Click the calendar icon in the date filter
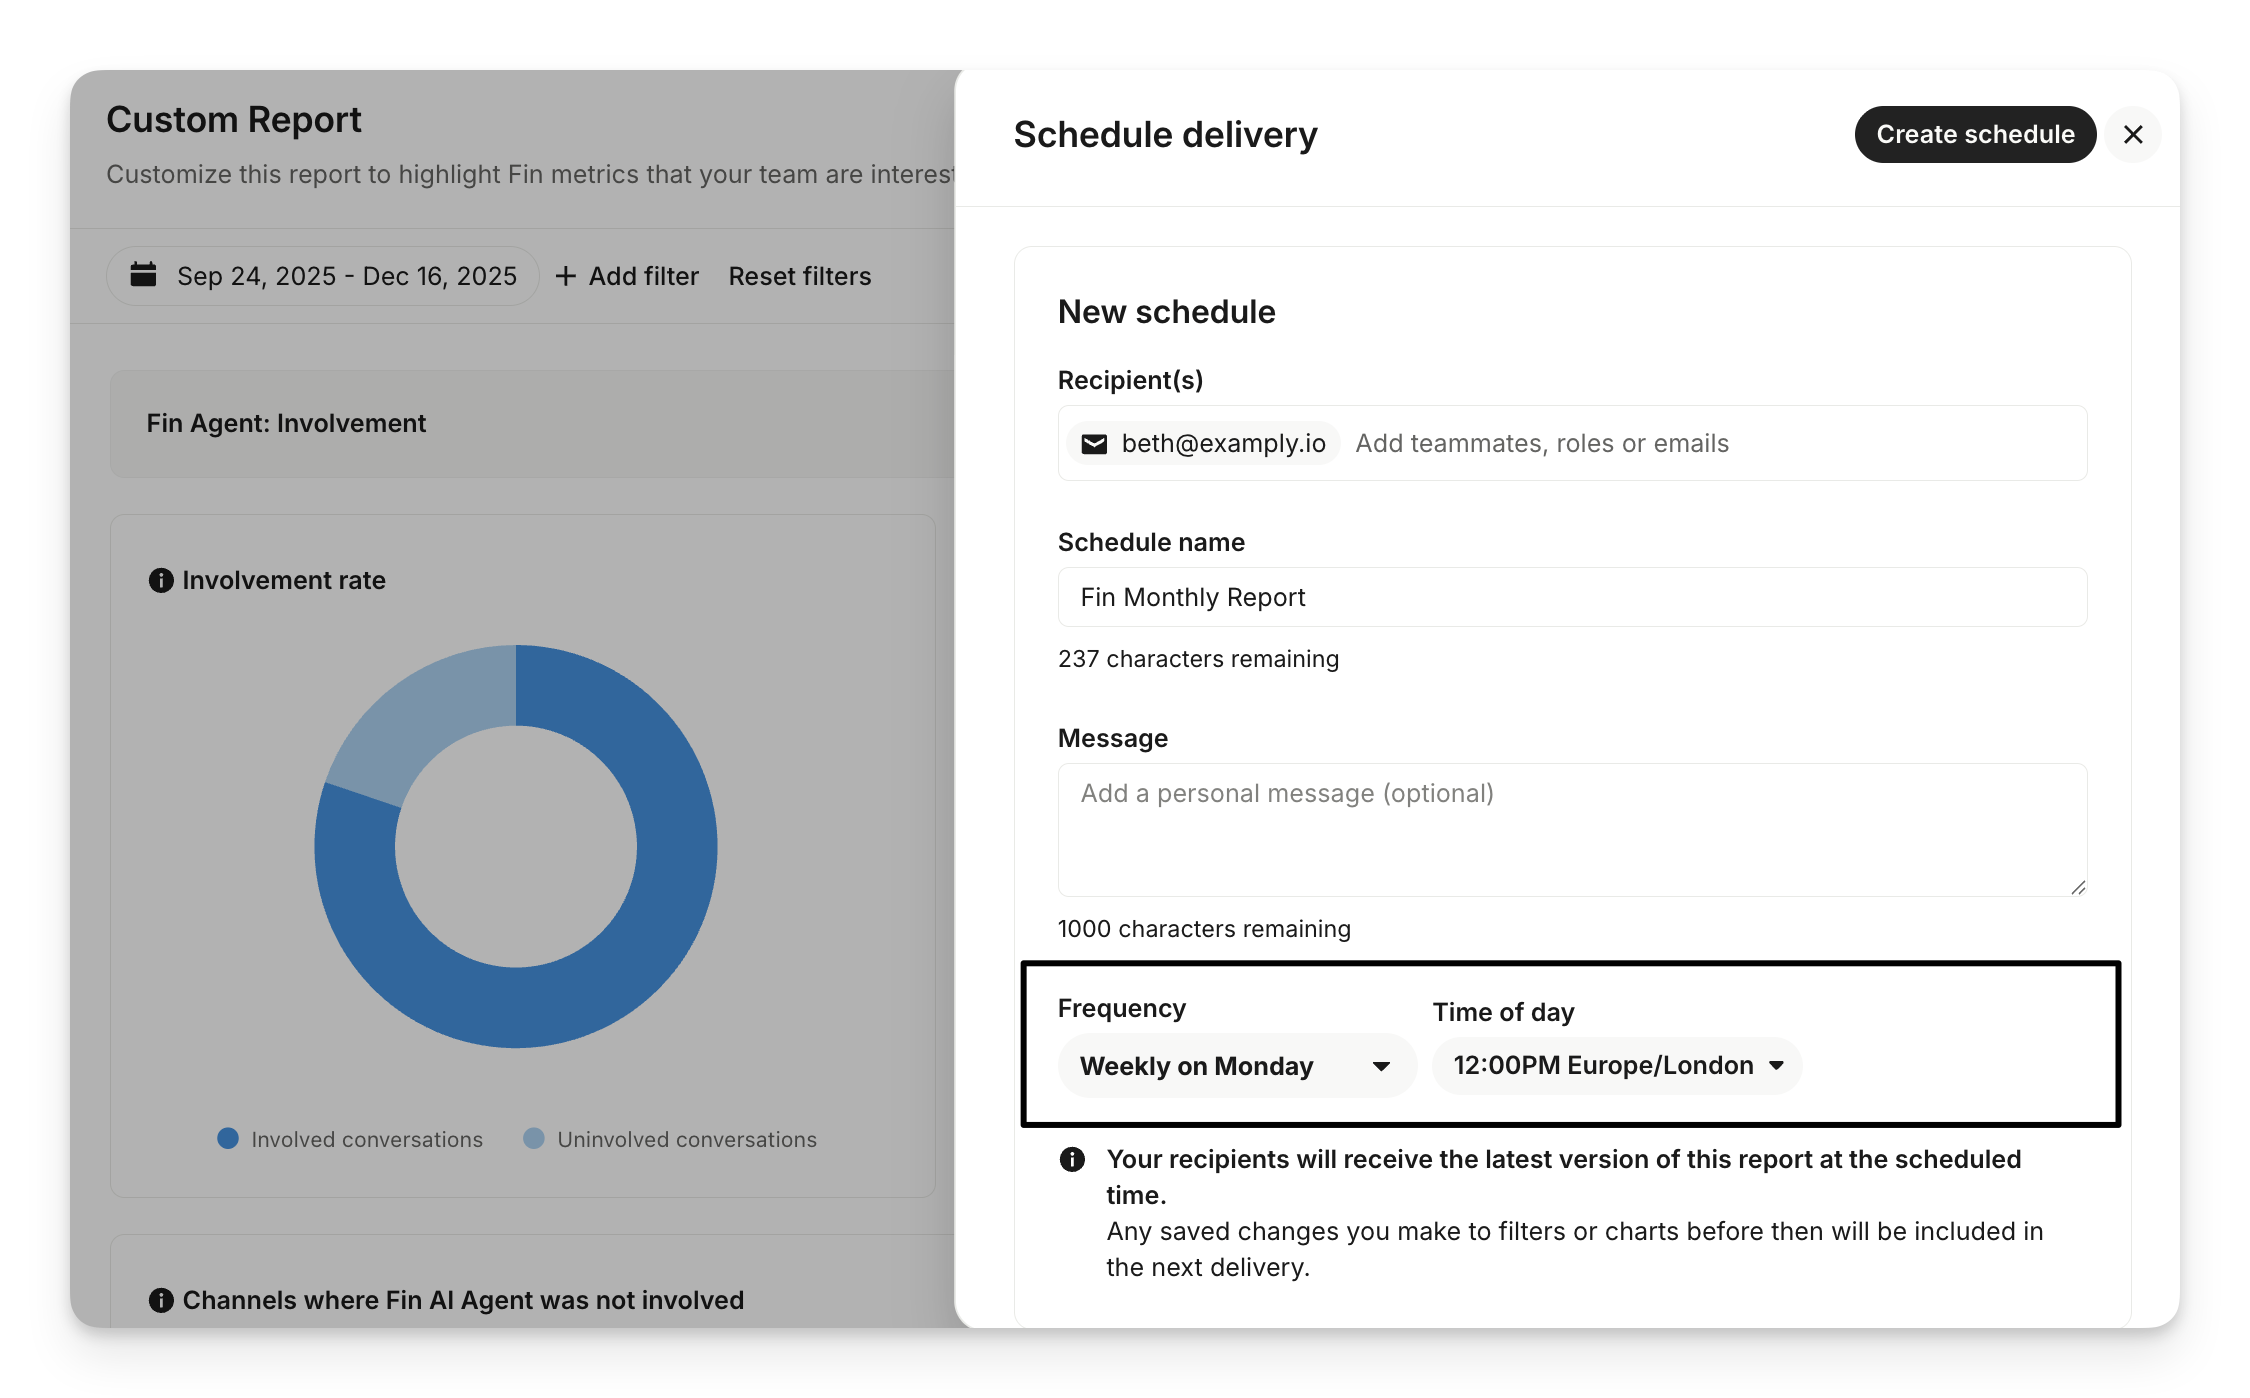This screenshot has width=2250, height=1398. click(x=144, y=275)
